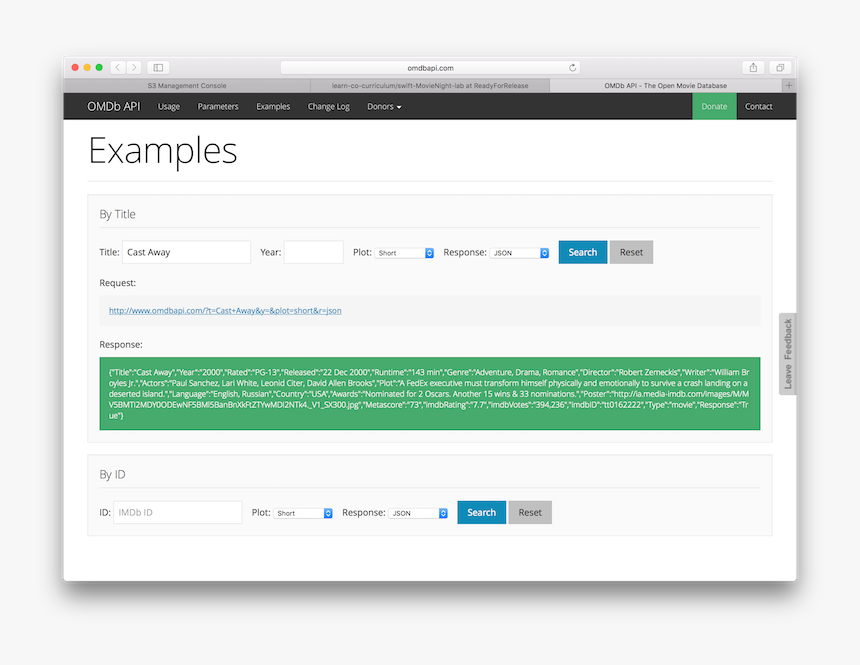
Task: Click the green Donate button
Action: click(714, 106)
